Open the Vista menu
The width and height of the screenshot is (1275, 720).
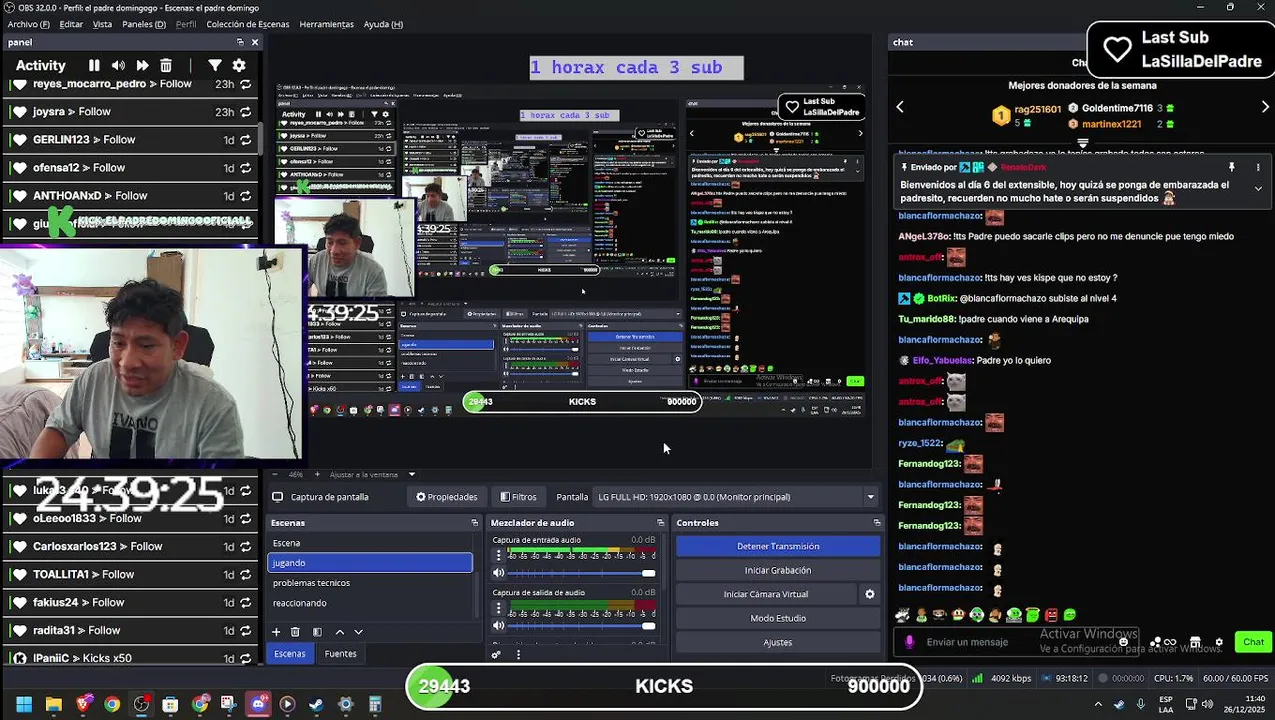(102, 24)
